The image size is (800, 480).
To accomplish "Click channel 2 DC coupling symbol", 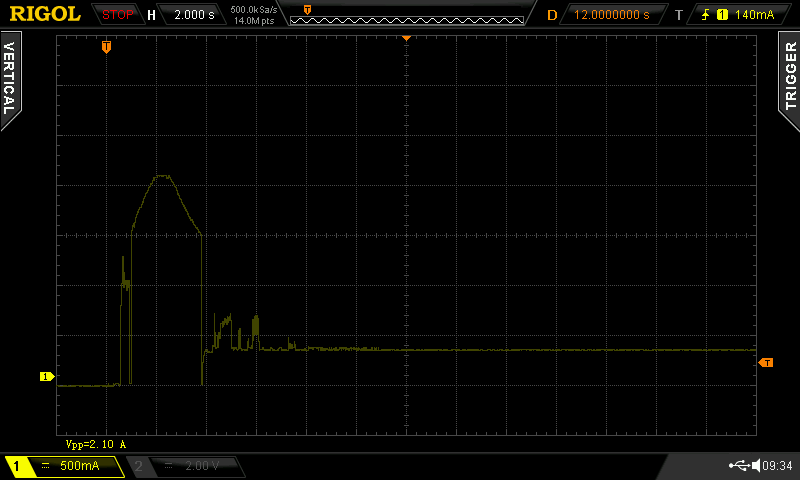I will (168, 466).
